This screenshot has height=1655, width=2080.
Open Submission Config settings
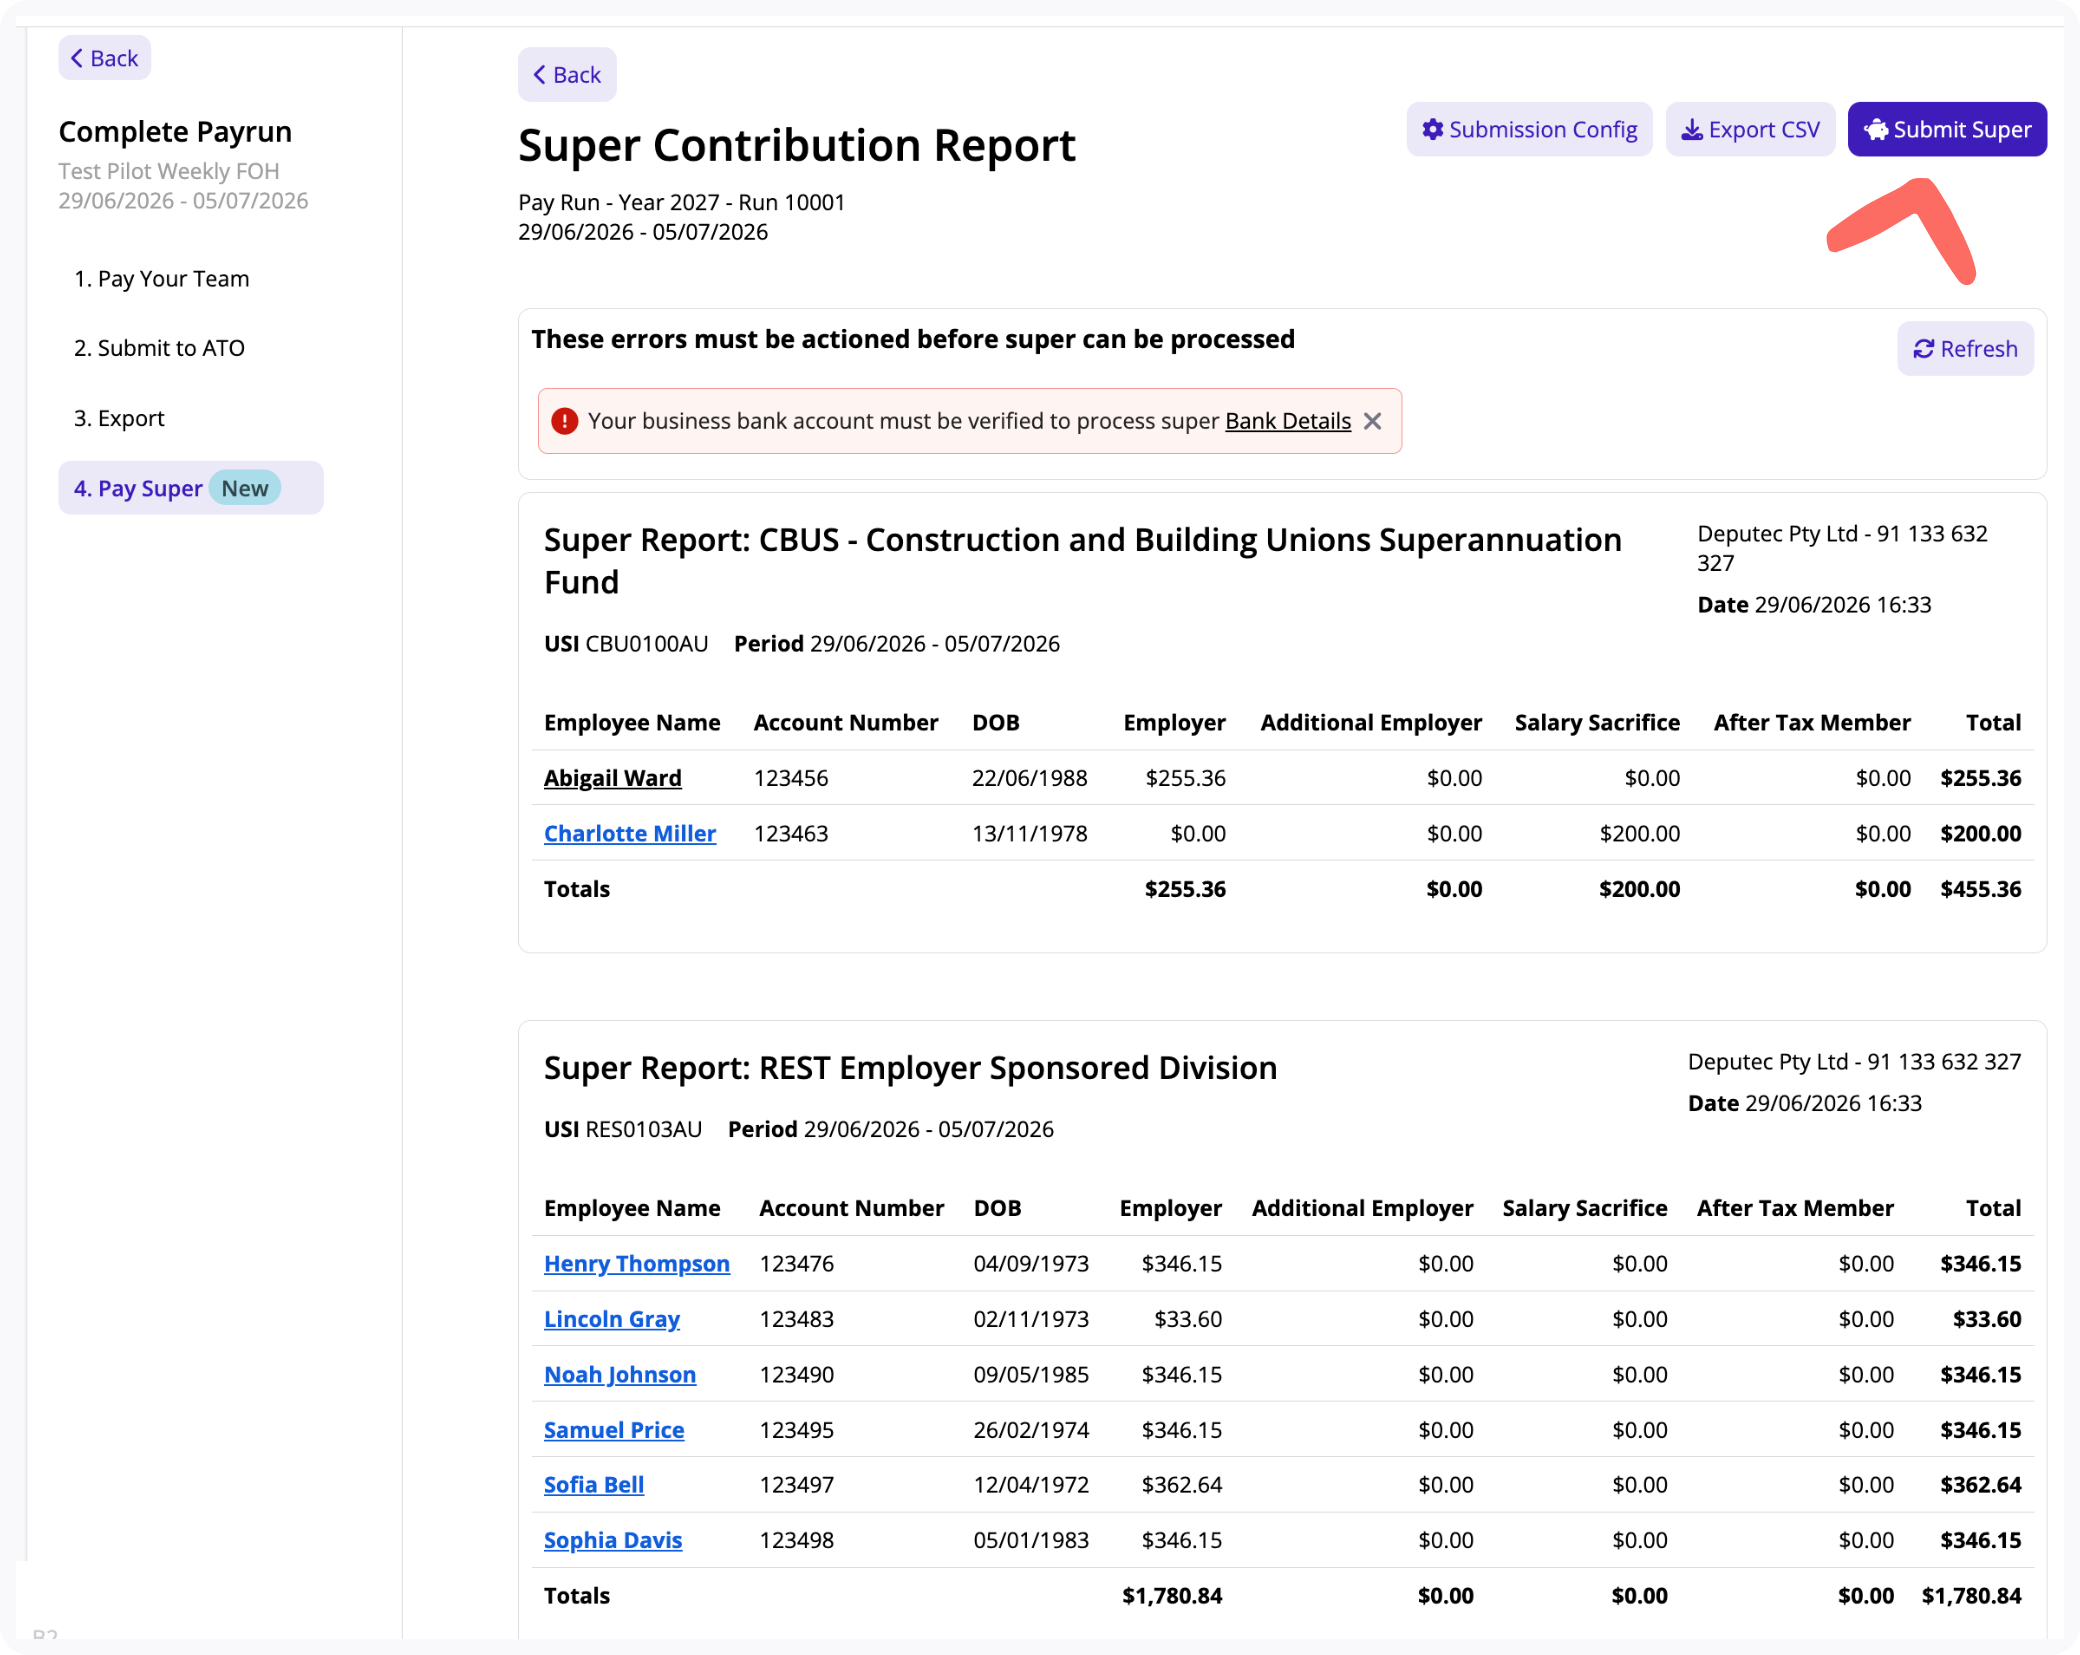[1529, 130]
